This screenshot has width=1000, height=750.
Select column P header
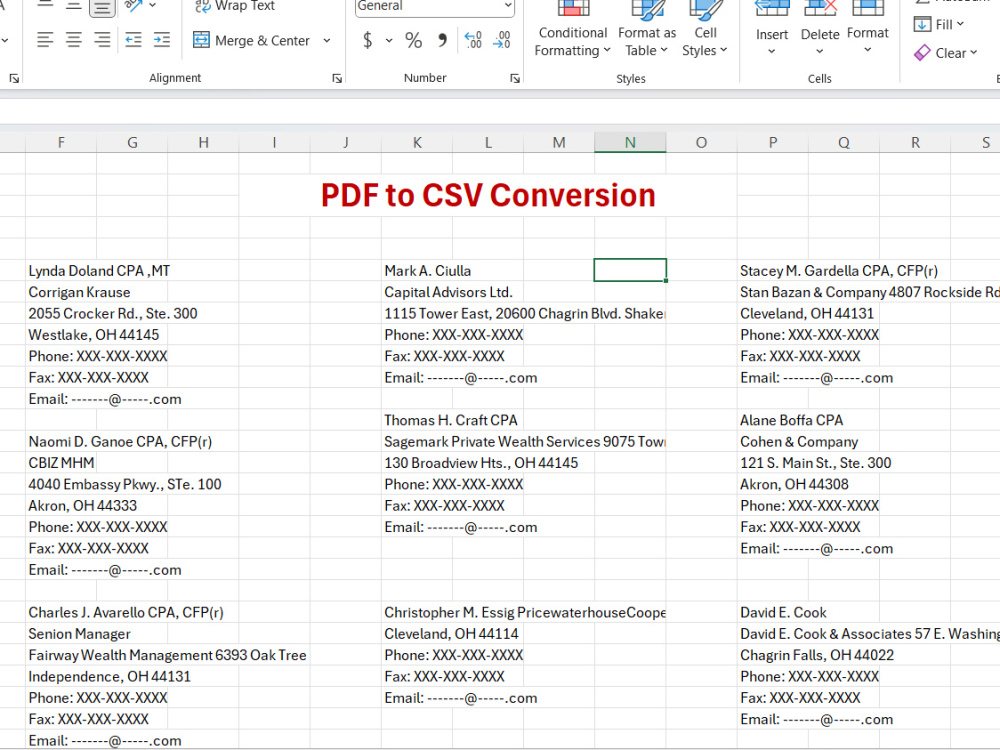773,142
